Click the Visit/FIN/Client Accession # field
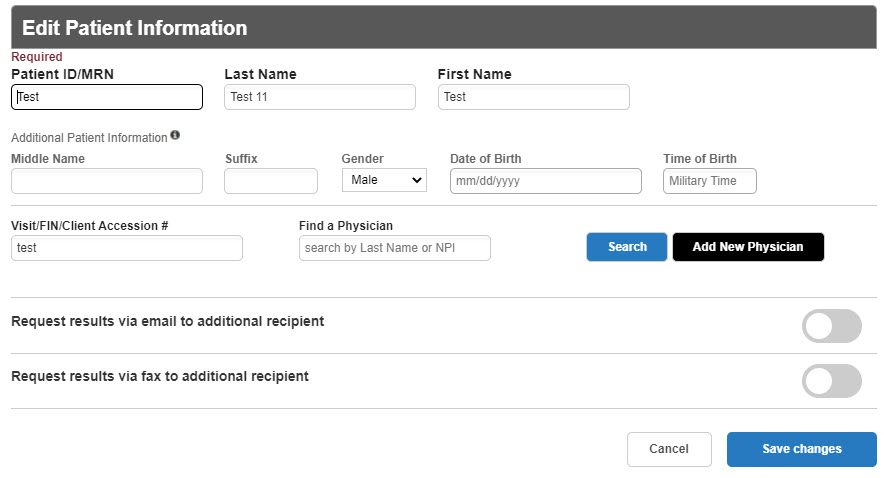 [x=127, y=248]
